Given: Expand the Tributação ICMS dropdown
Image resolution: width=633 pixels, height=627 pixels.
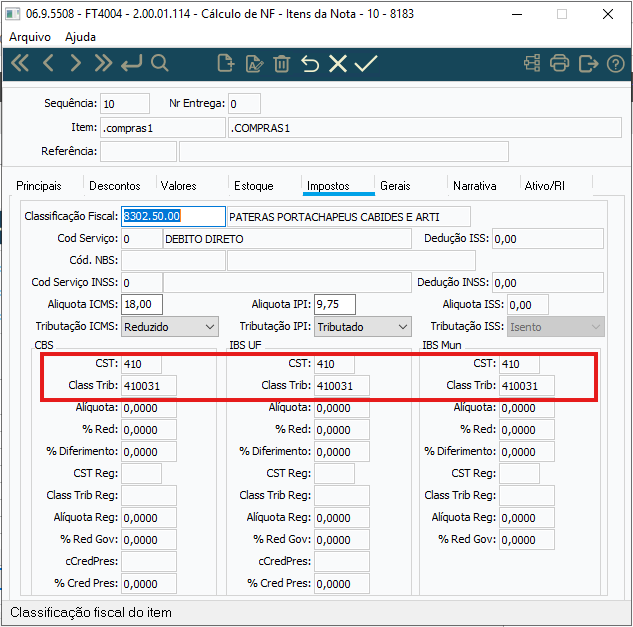Looking at the screenshot, I should click(170, 327).
